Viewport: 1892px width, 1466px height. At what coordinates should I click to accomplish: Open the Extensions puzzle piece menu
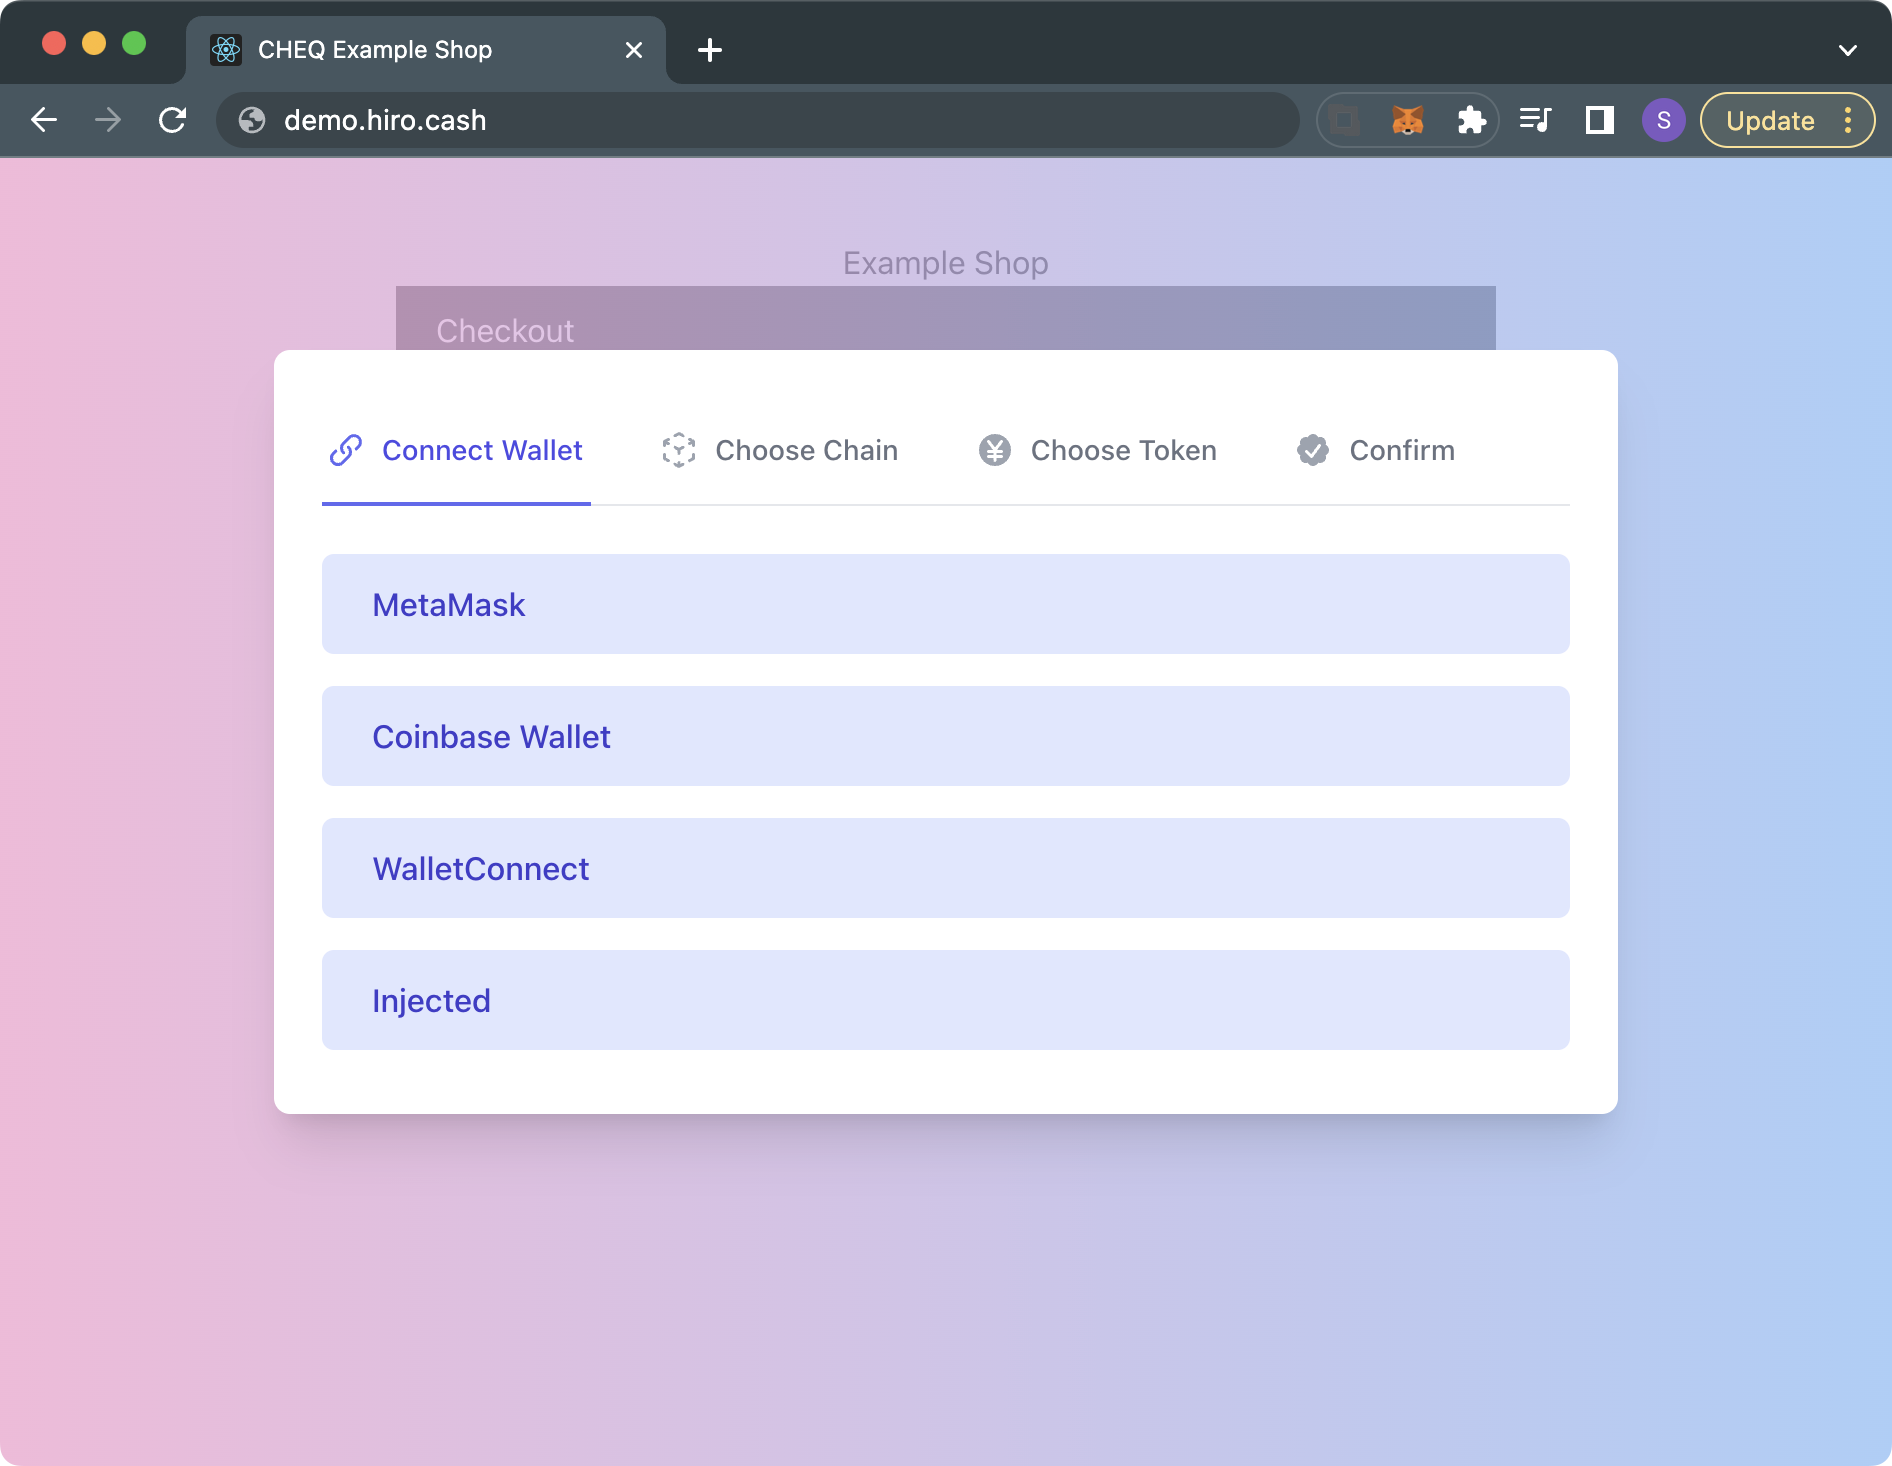1471,121
